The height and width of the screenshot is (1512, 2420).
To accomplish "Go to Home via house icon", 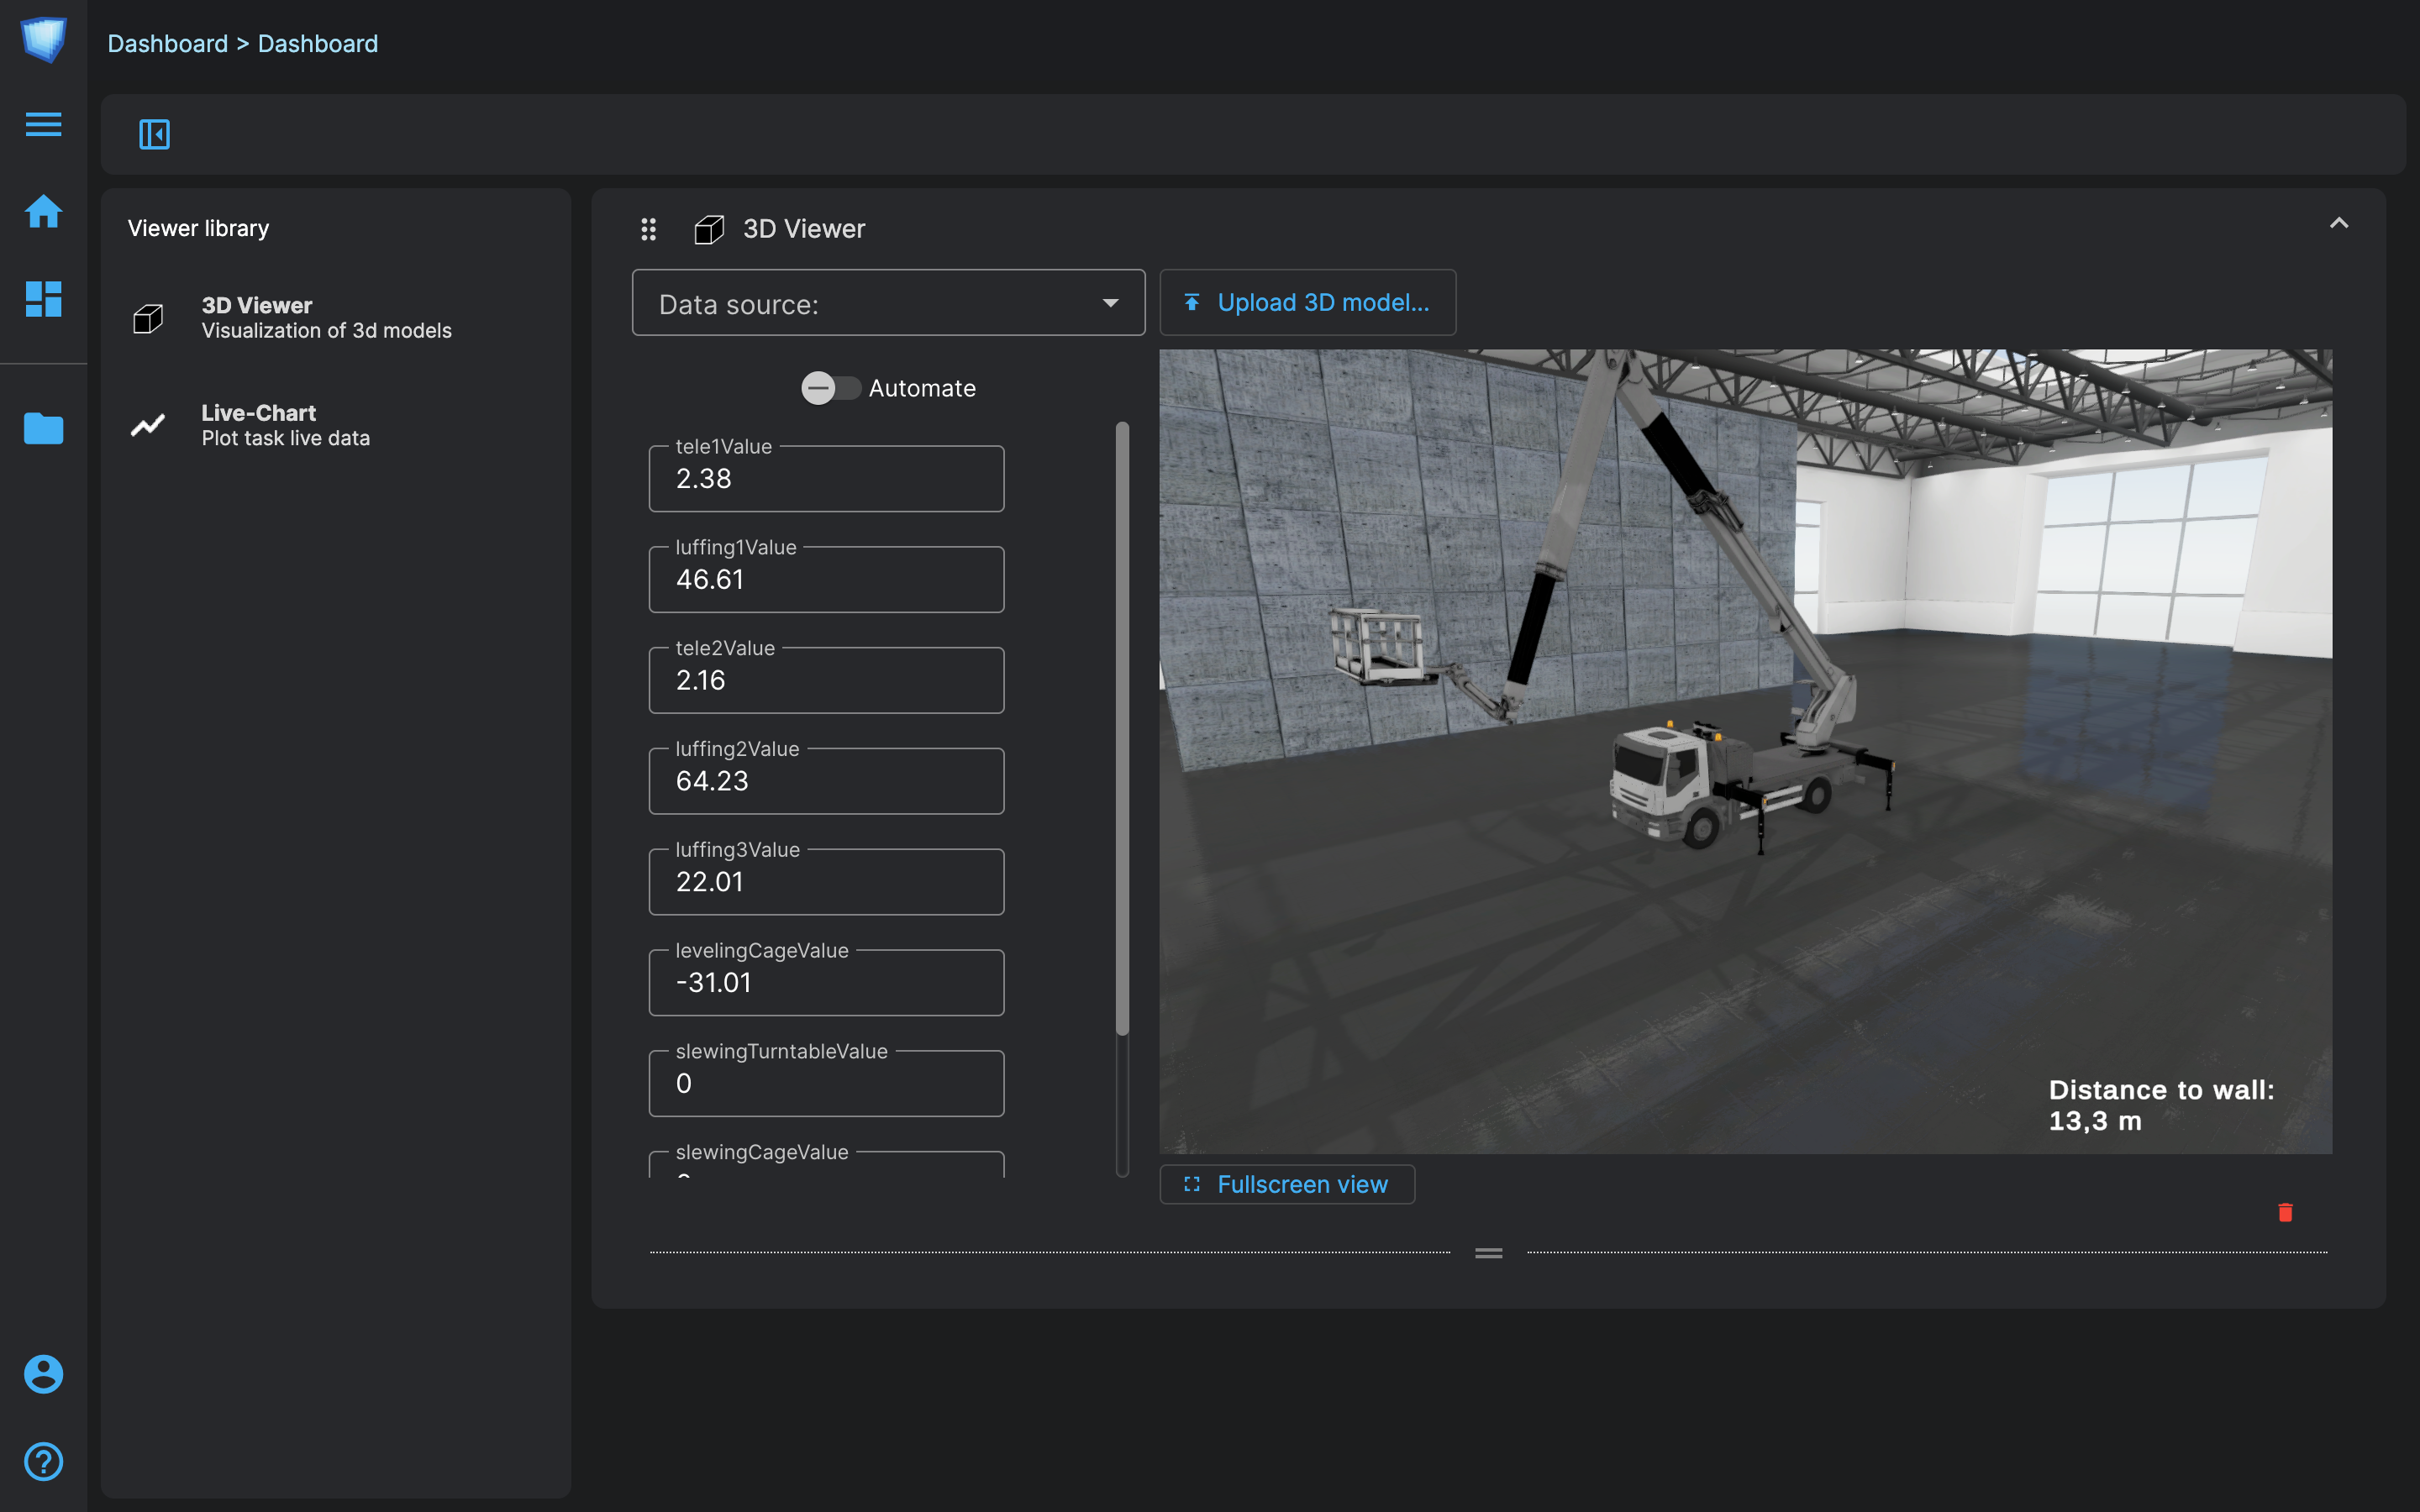I will [43, 211].
